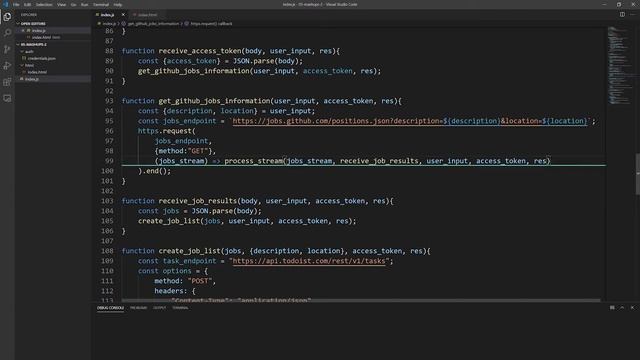Click https.request() callback breadcrumb
This screenshot has width=640, height=360.
211,24
